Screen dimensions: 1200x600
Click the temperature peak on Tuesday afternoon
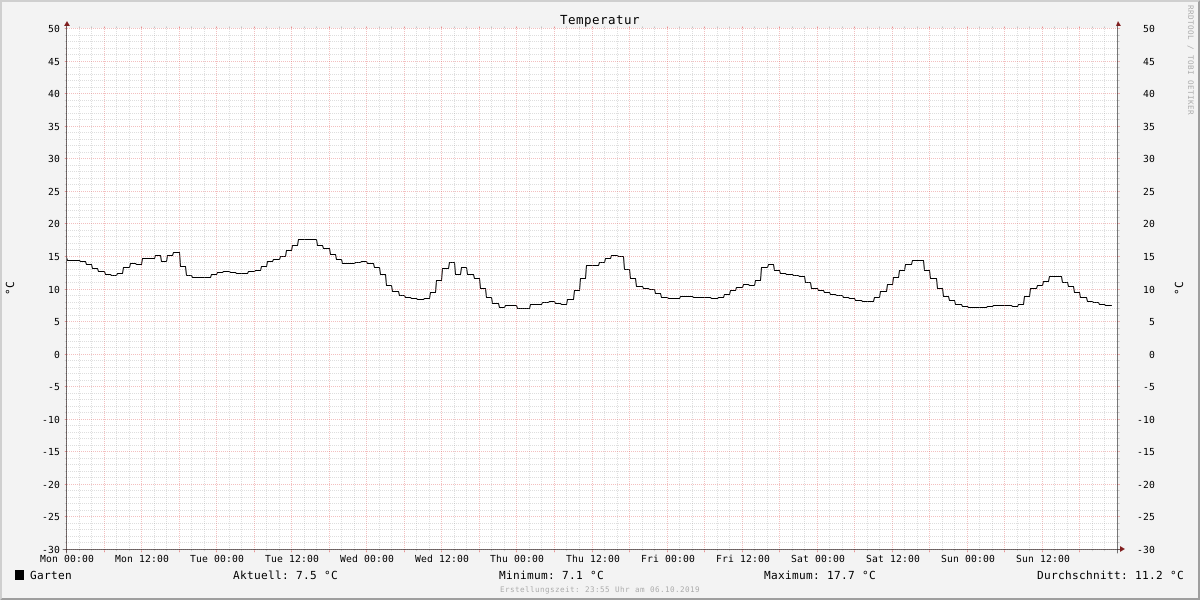click(307, 240)
